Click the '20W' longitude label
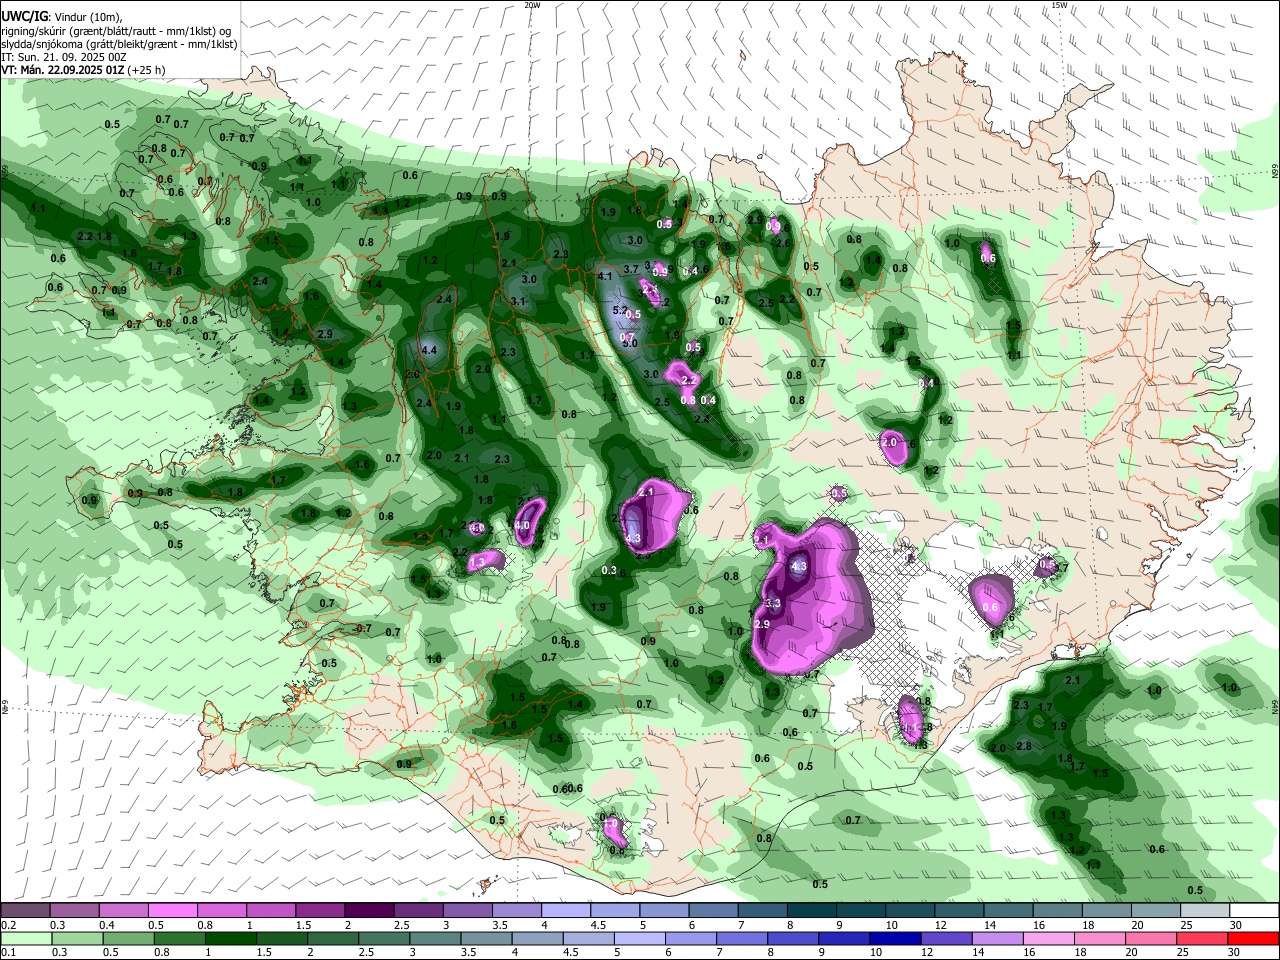The width and height of the screenshot is (1280, 960). click(x=532, y=5)
